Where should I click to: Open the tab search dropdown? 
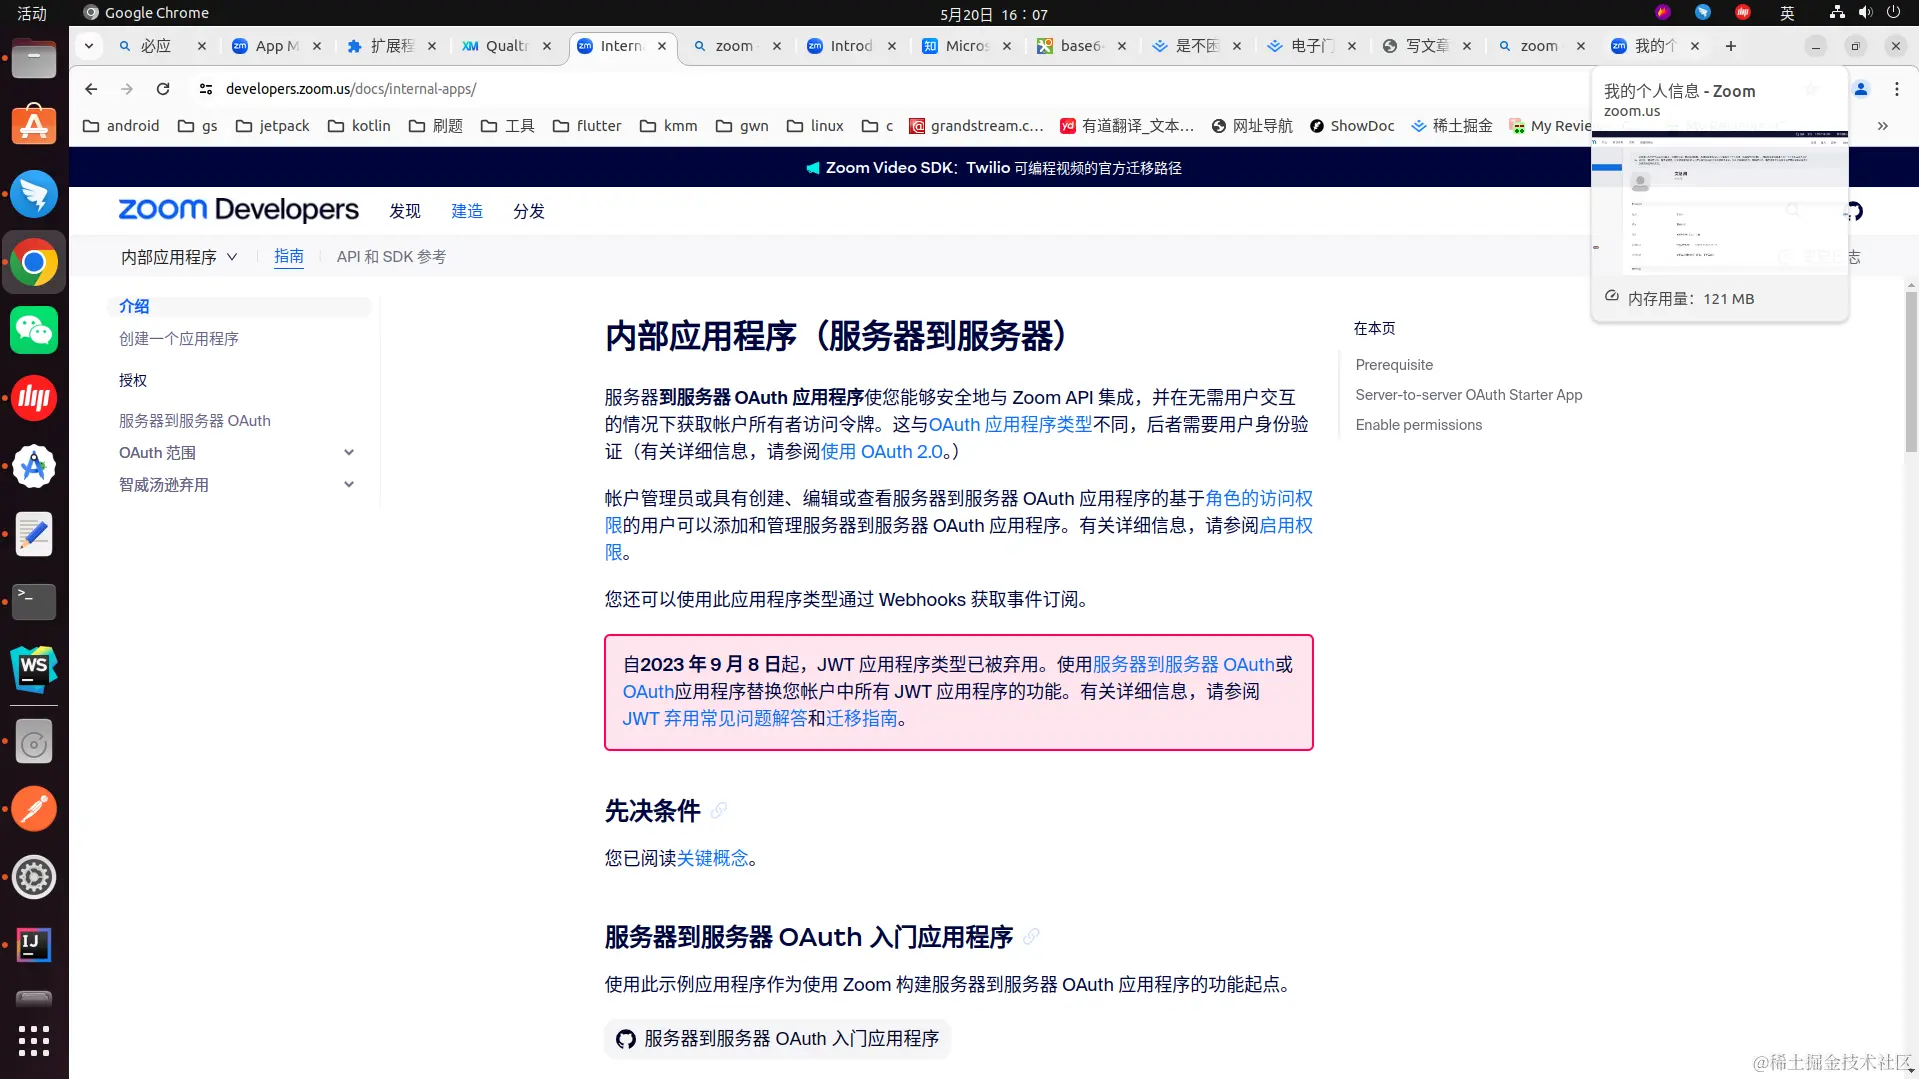click(x=89, y=46)
